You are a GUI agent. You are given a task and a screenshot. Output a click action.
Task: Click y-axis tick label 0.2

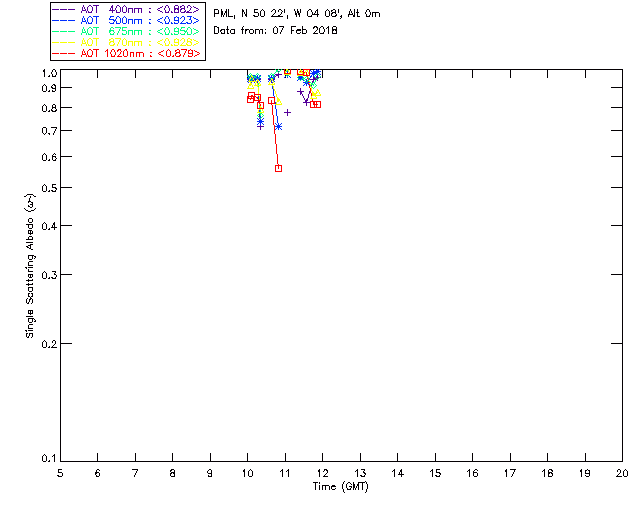coord(49,344)
